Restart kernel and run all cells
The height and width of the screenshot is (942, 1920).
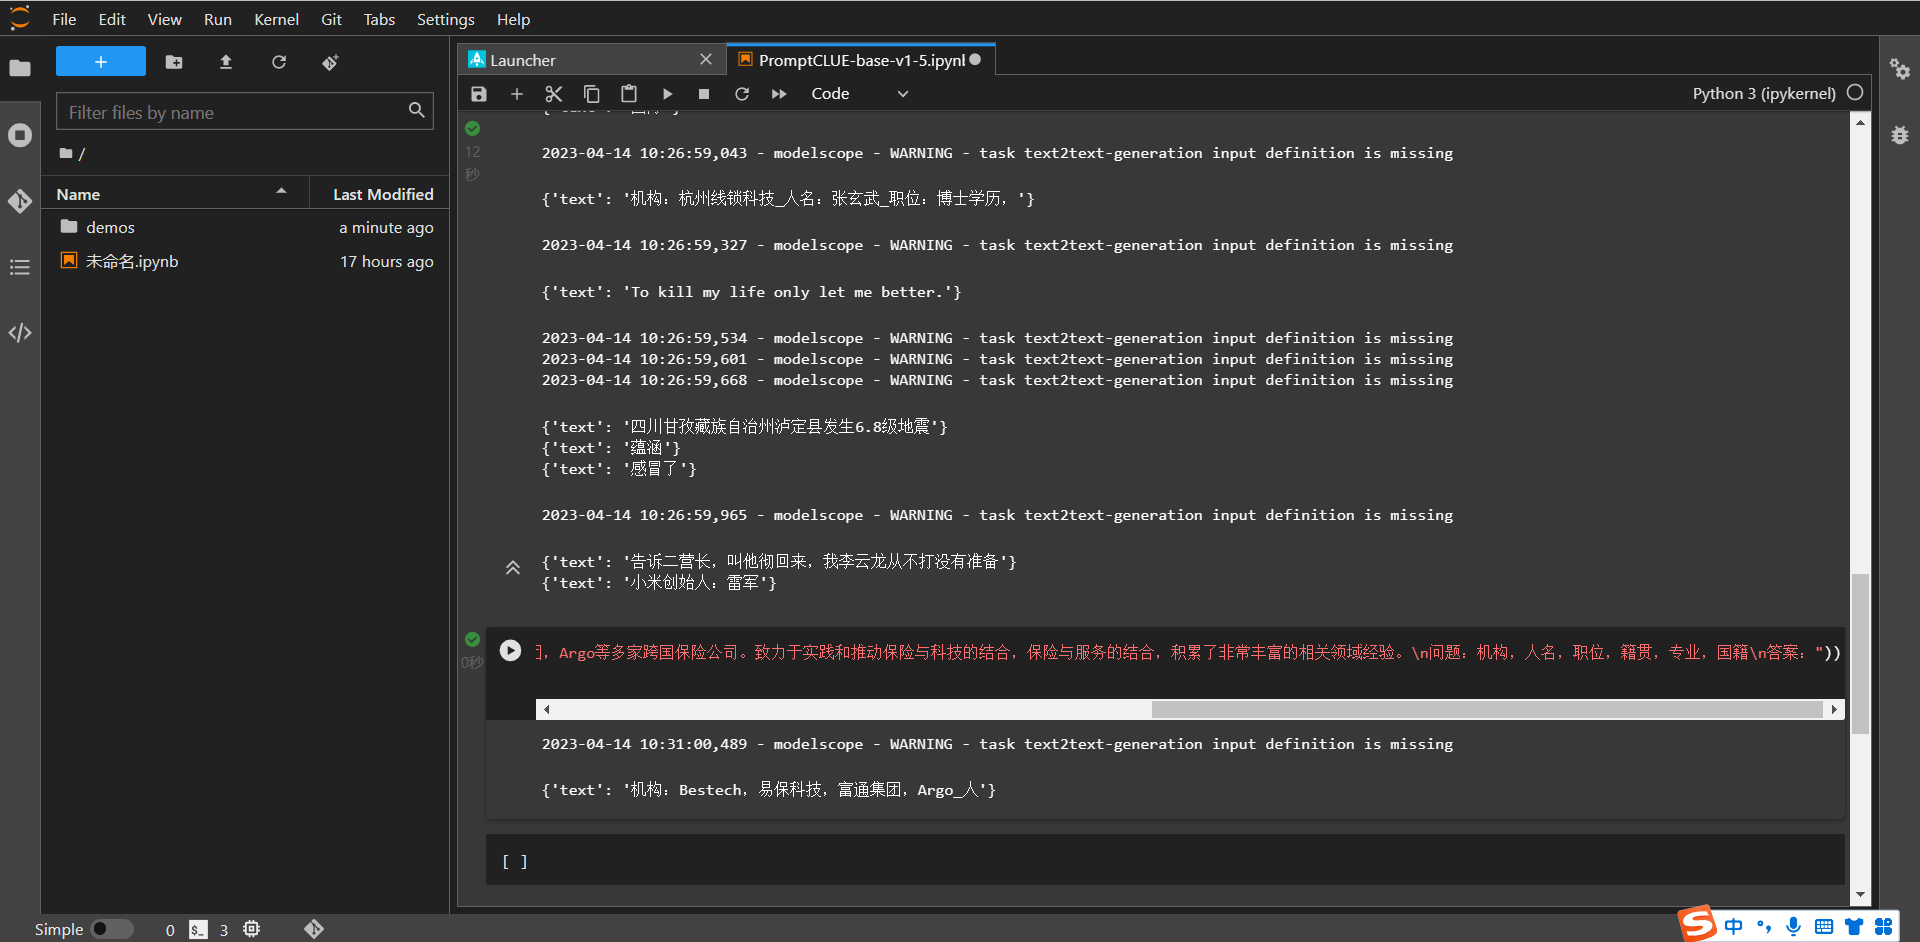pyautogui.click(x=779, y=94)
